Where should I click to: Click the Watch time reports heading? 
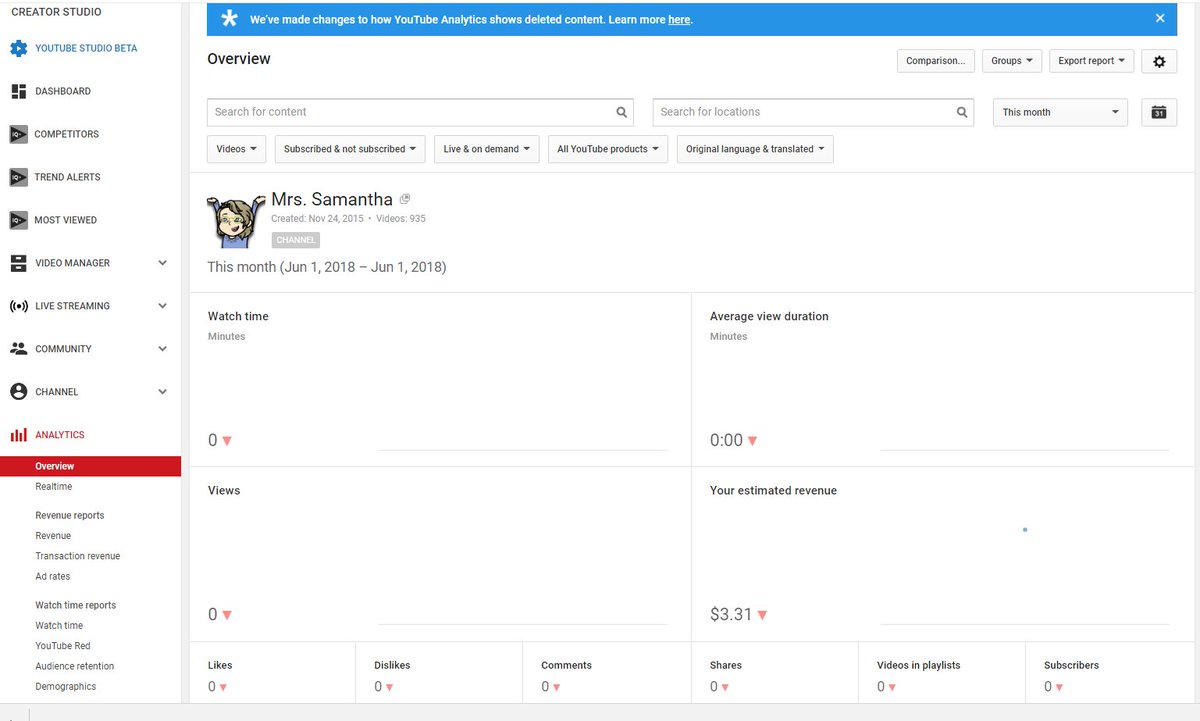tap(76, 605)
